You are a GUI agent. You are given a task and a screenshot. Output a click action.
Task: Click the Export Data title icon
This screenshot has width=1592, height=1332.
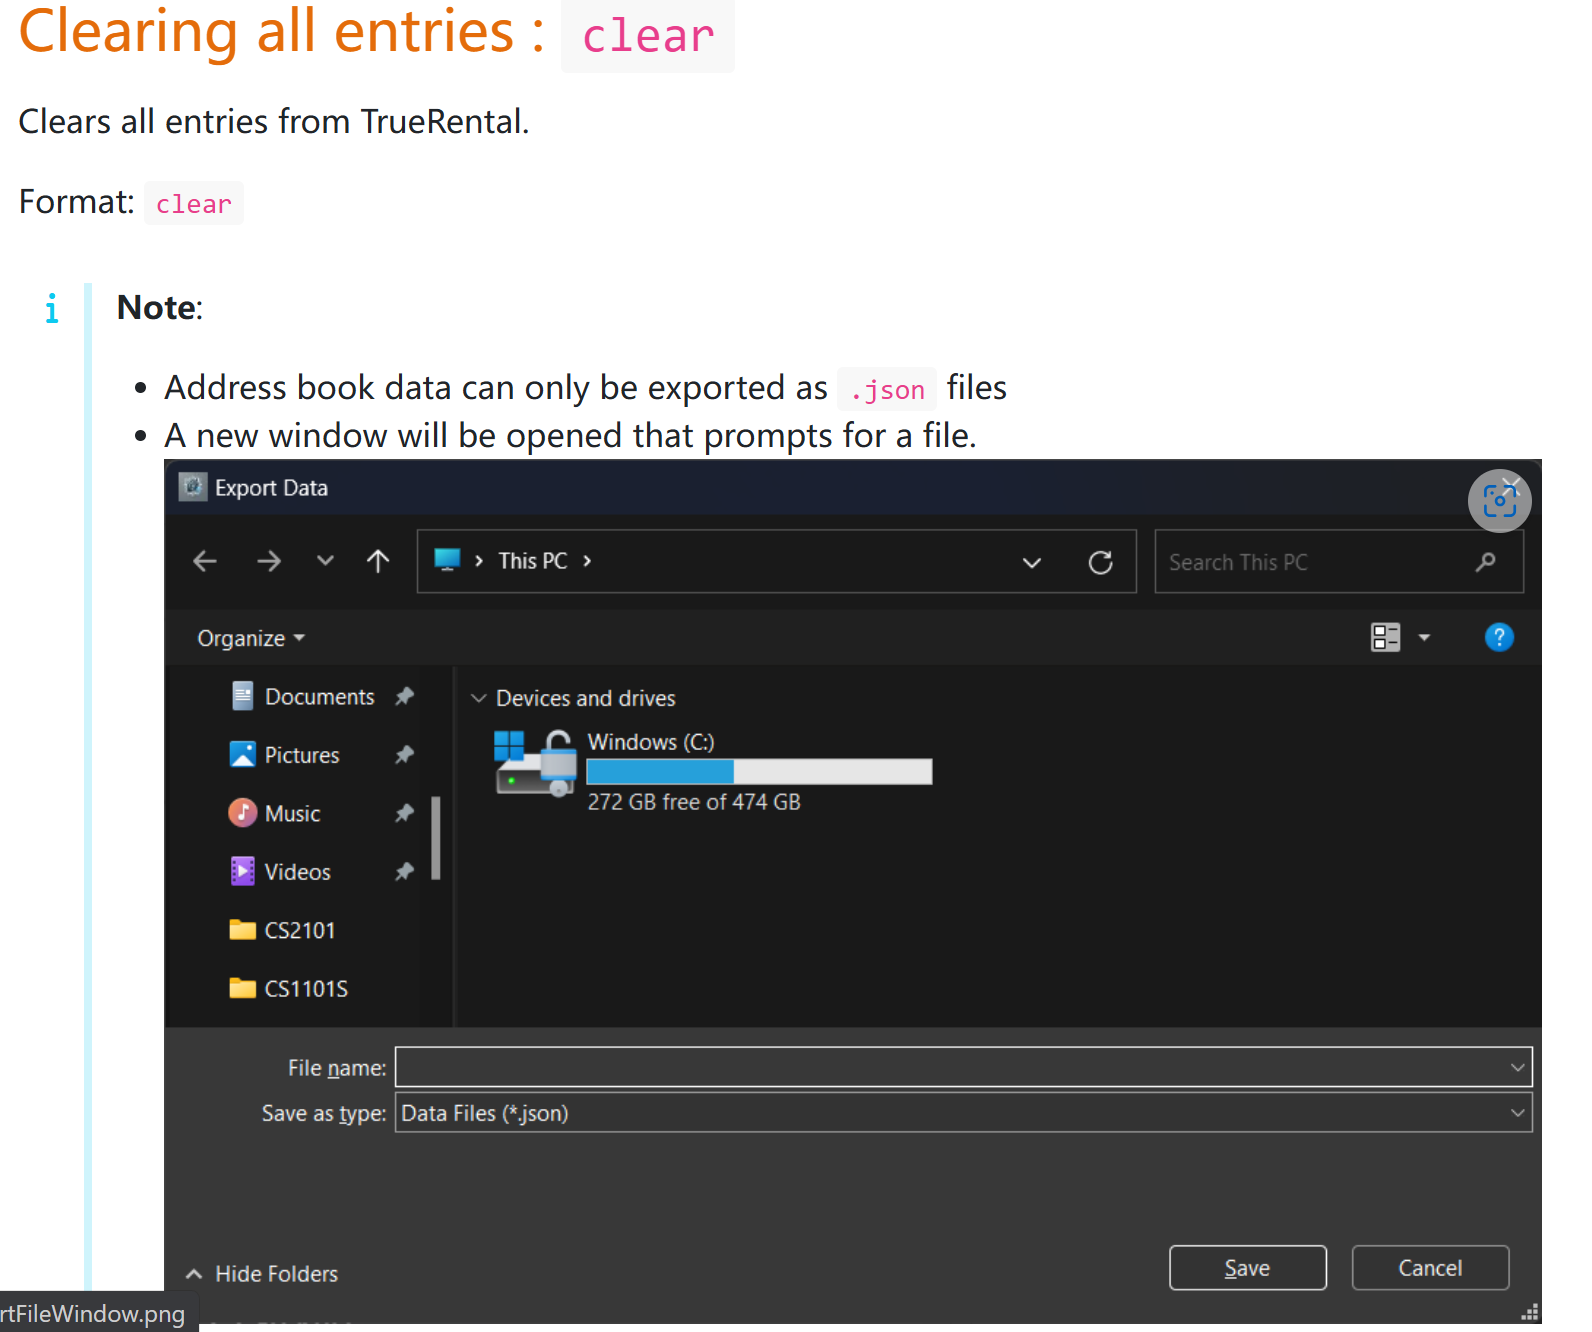(193, 487)
